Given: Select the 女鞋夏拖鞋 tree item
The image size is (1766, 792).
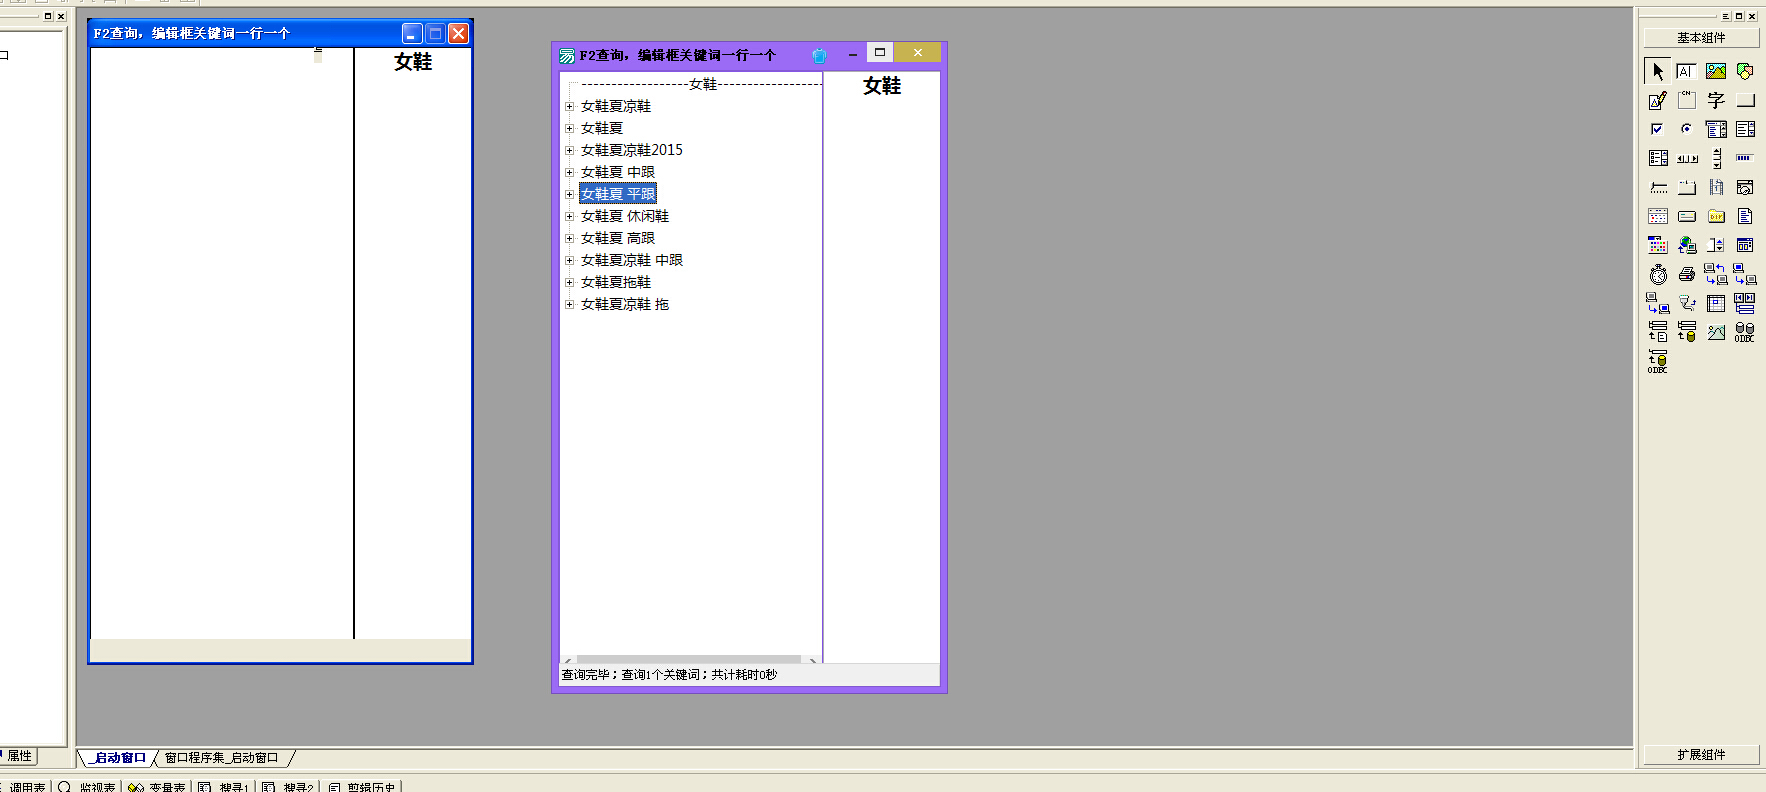Looking at the screenshot, I should pos(616,282).
